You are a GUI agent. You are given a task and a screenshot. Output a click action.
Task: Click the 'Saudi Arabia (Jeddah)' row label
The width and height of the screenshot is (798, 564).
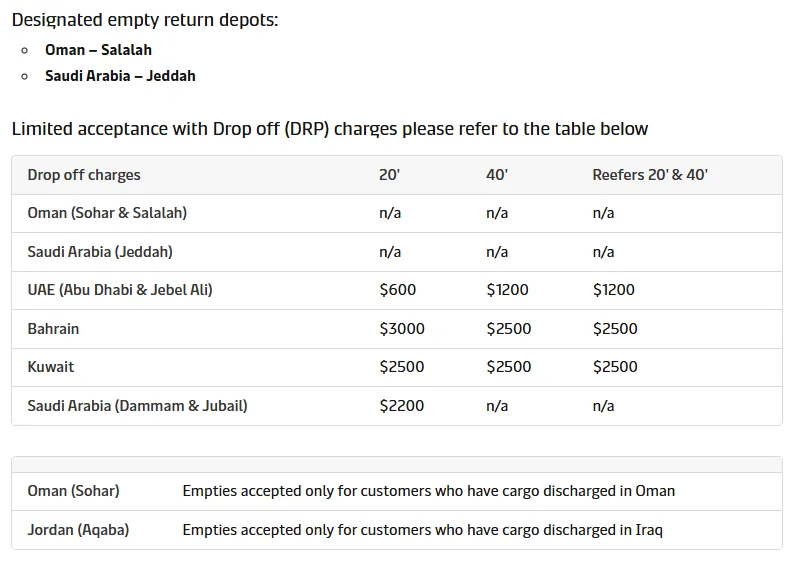pos(100,252)
